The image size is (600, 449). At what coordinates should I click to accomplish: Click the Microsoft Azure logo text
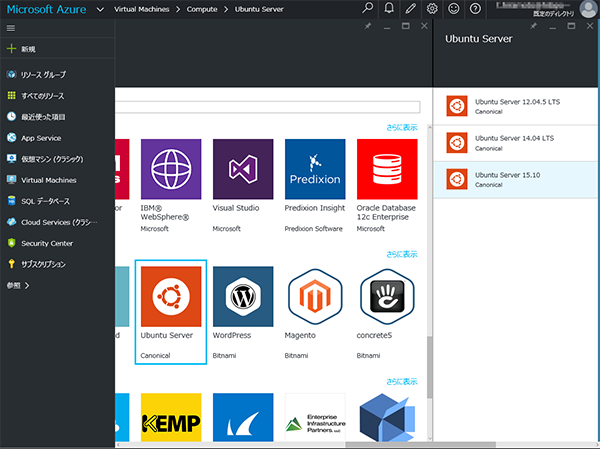46,9
